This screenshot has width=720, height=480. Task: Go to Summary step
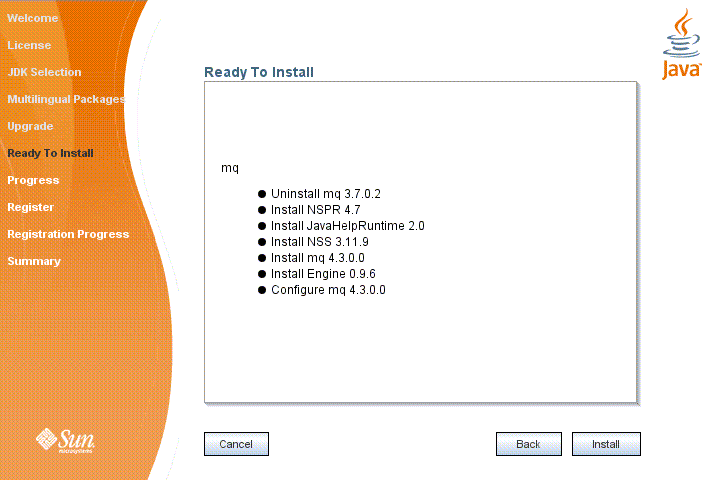[34, 261]
